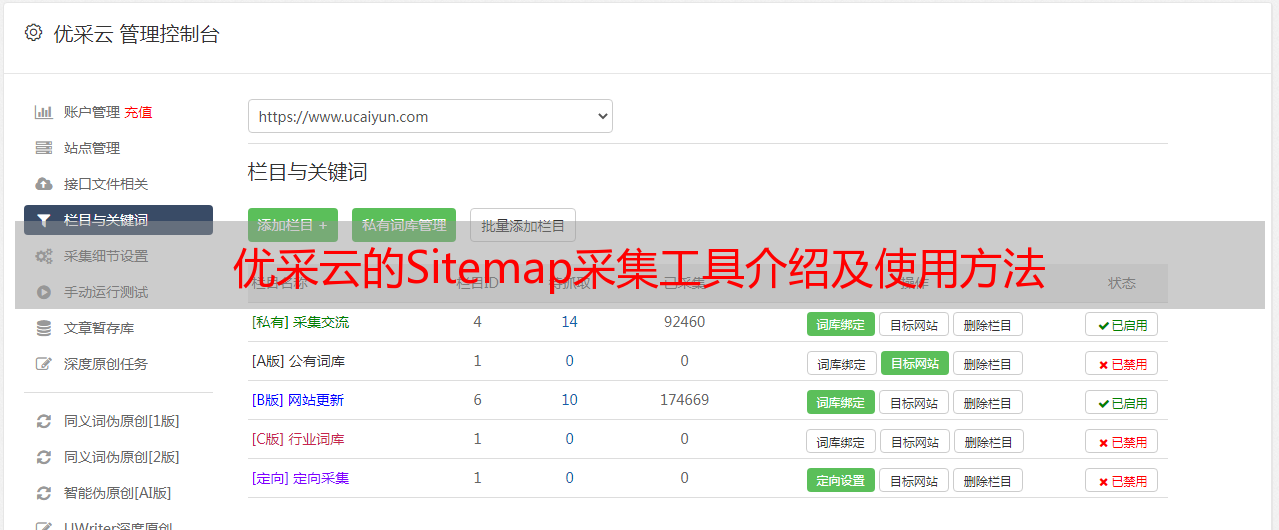The height and width of the screenshot is (530, 1279).
Task: Click the 栏目与关键词 page heading
Action: pos(307,172)
